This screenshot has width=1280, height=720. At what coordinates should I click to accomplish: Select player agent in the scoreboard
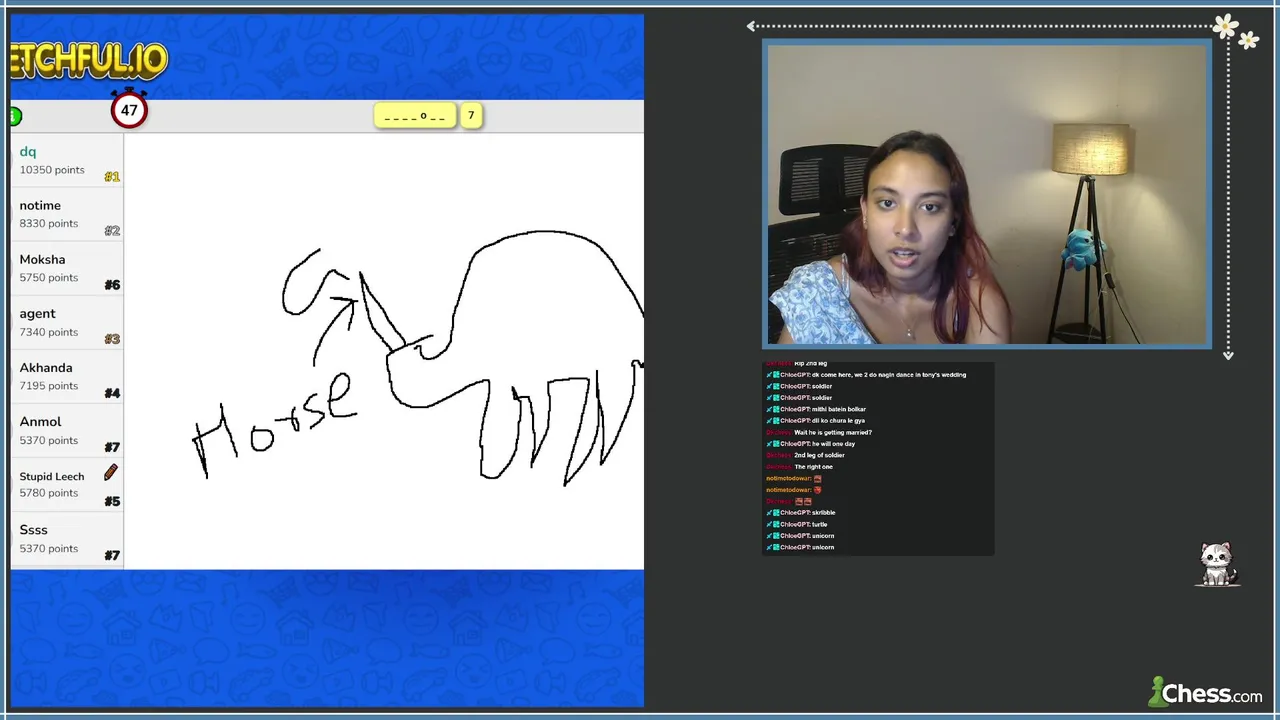point(67,322)
